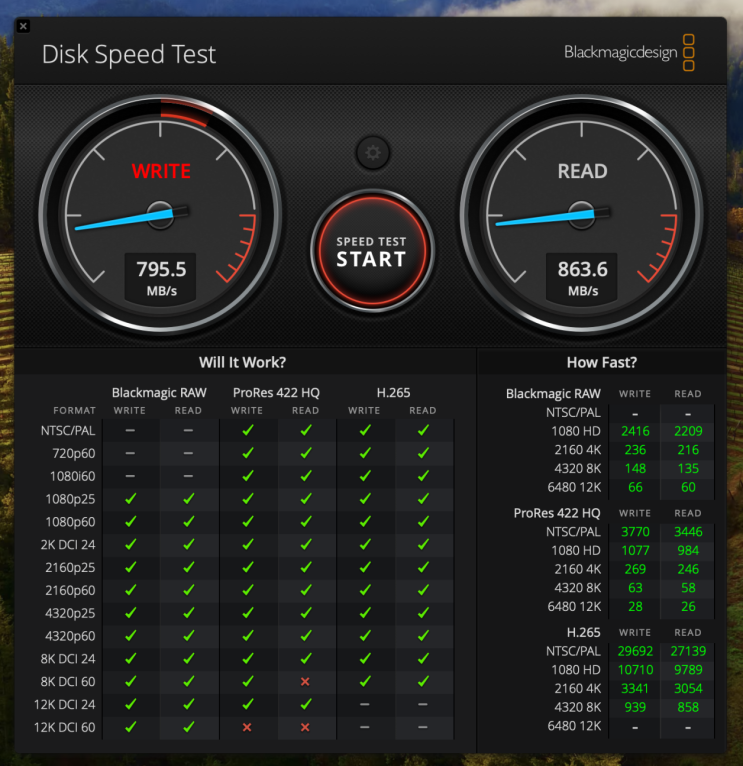This screenshot has height=766, width=743.
Task: Click 12K DCI 24 ProRes read checkmark
Action: pyautogui.click(x=306, y=704)
